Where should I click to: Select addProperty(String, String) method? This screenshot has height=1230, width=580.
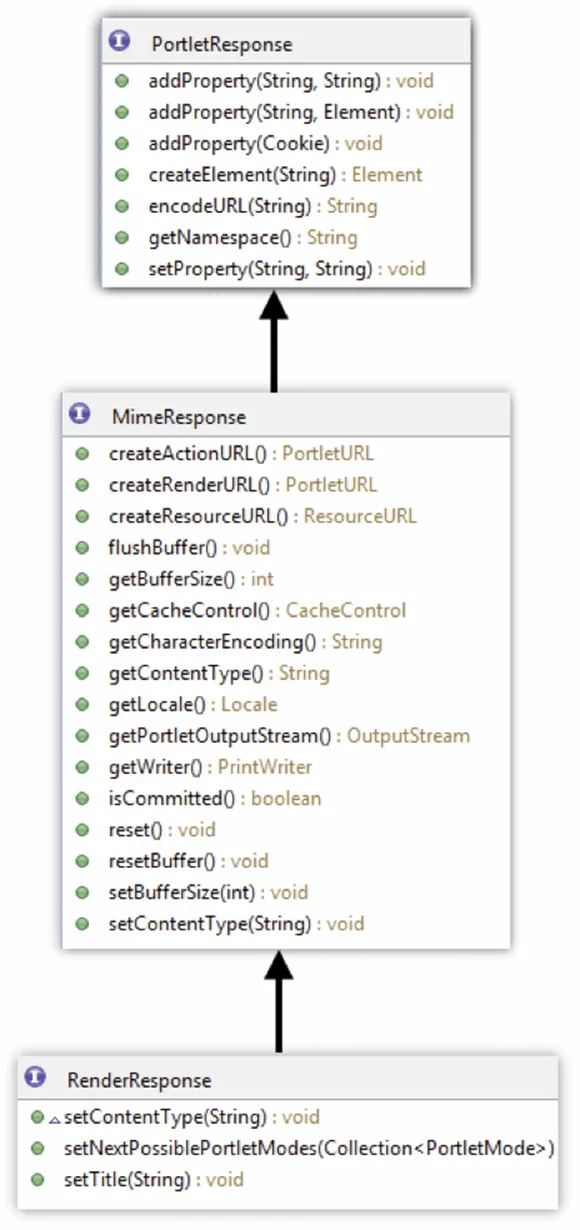click(x=291, y=81)
